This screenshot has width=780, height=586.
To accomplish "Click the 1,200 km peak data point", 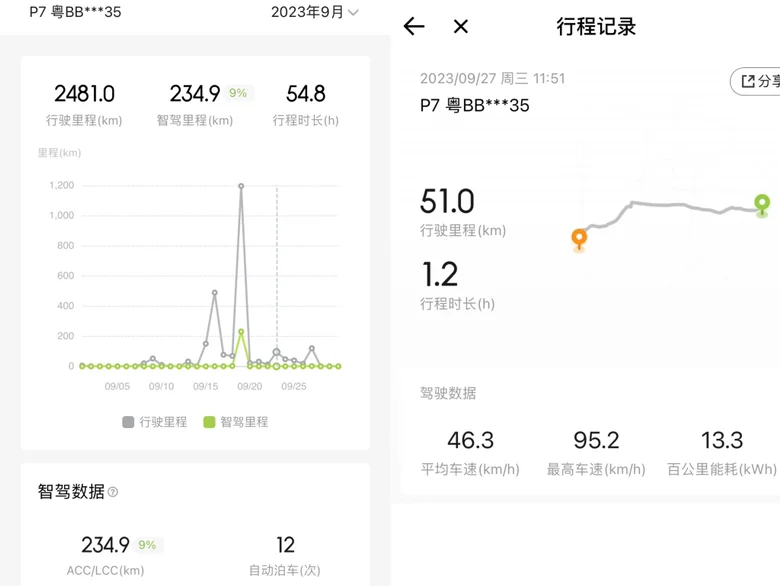I will pos(241,186).
